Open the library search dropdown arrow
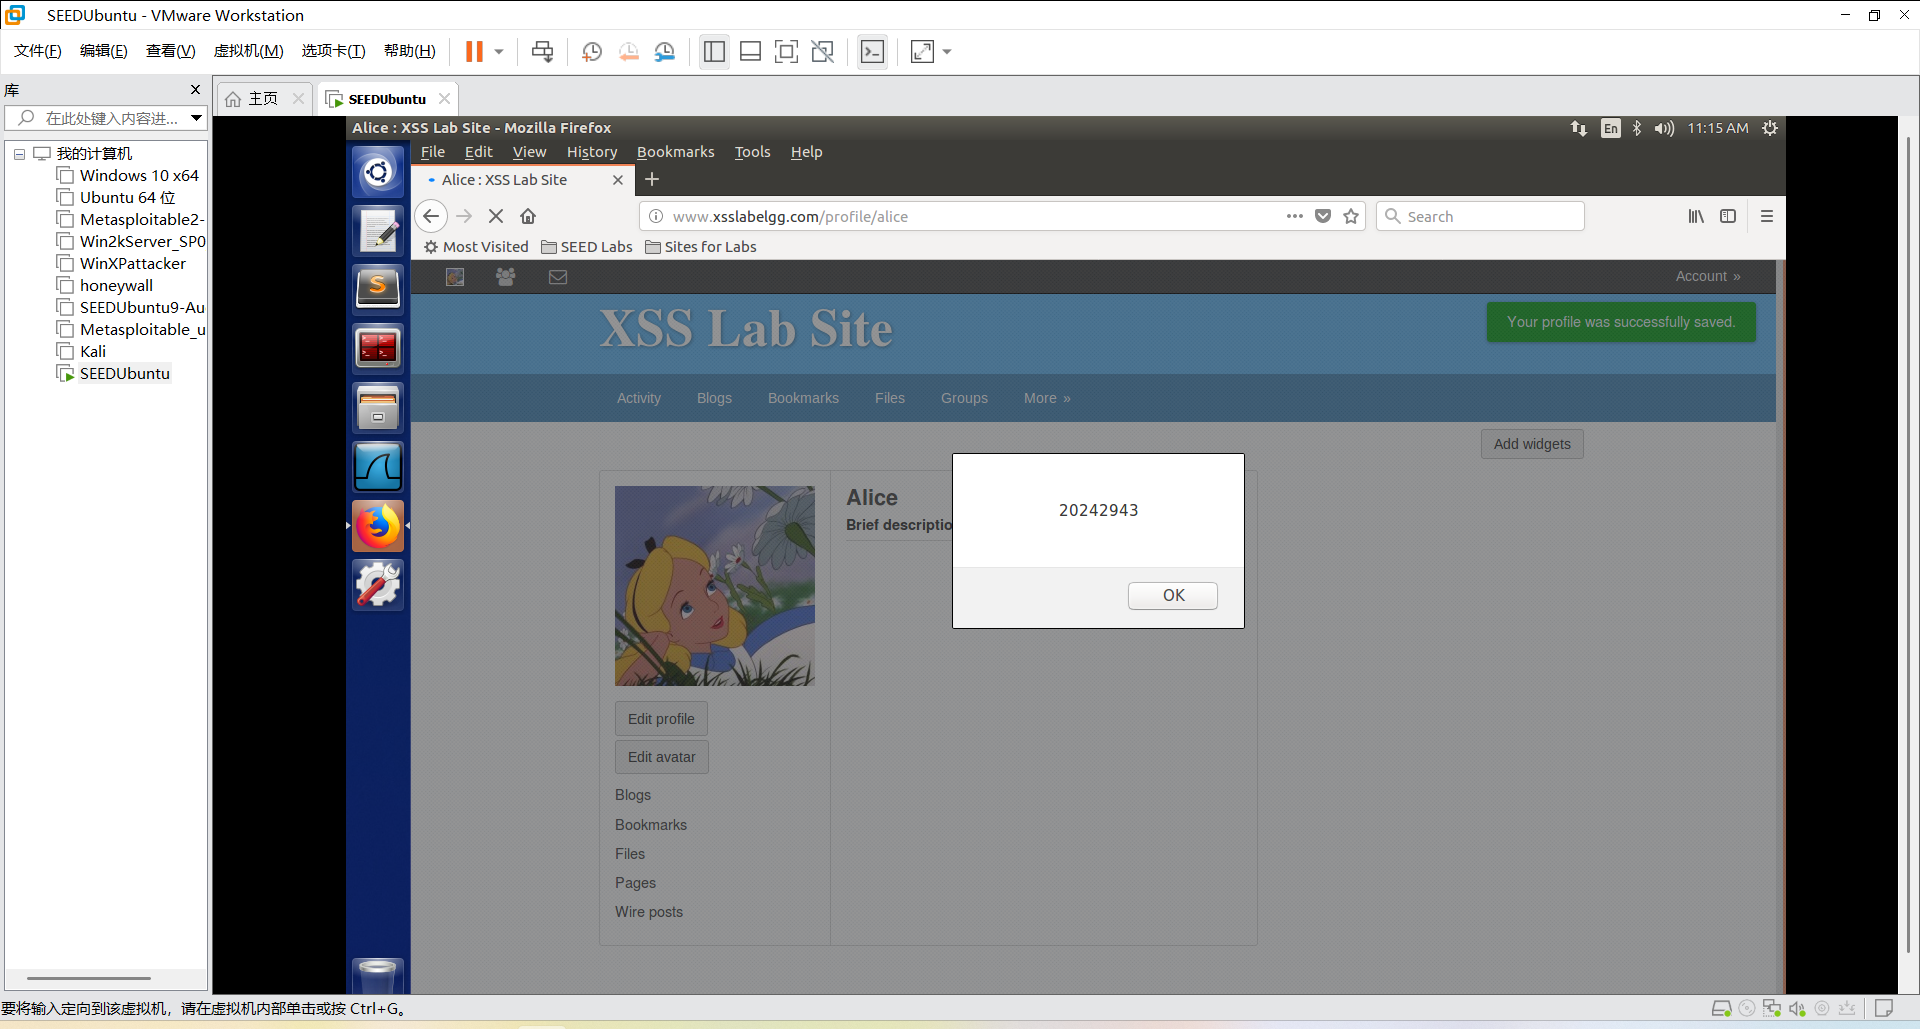 pos(197,118)
